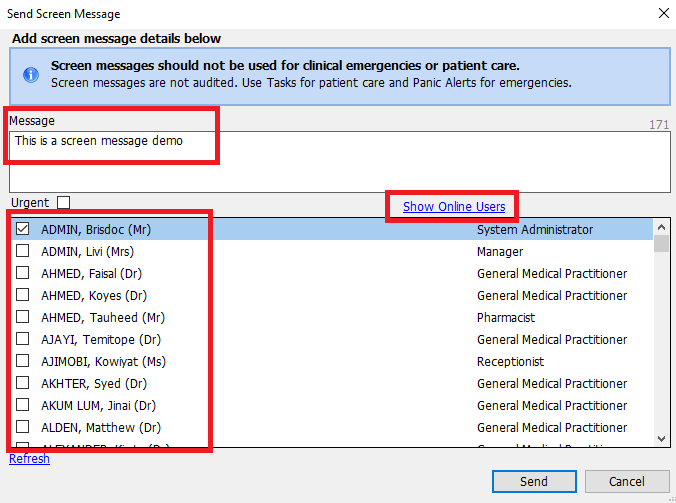Click the blue information icon in banner
The height and width of the screenshot is (503, 676).
31,75
